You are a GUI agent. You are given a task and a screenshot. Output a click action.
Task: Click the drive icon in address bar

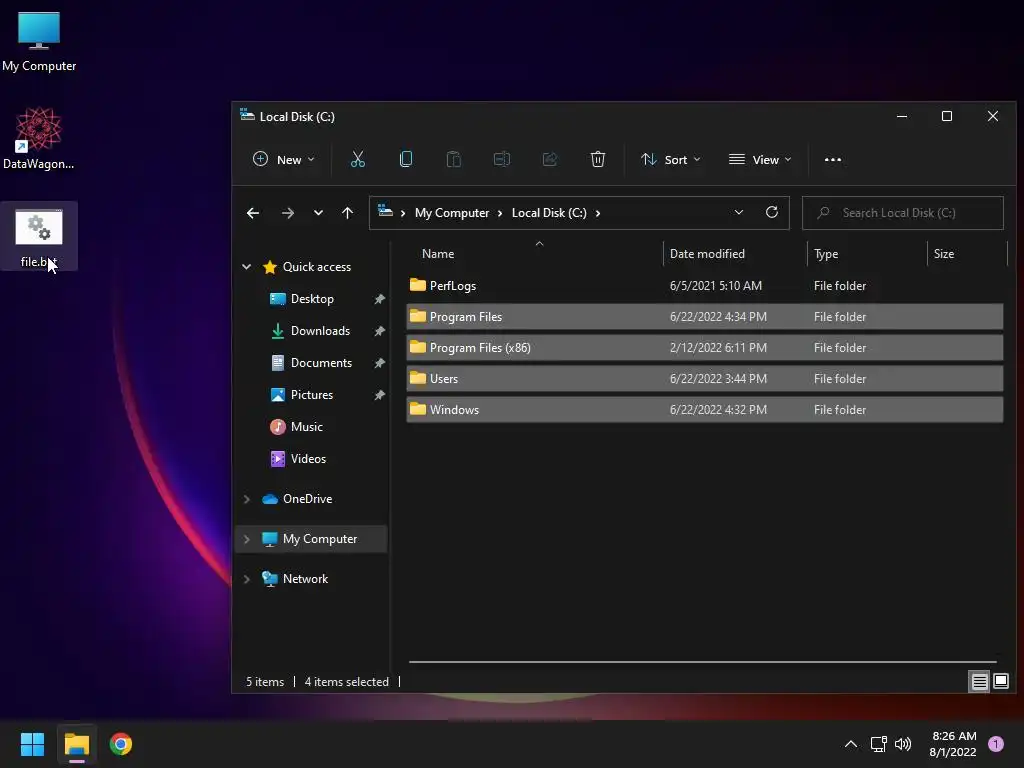click(385, 211)
